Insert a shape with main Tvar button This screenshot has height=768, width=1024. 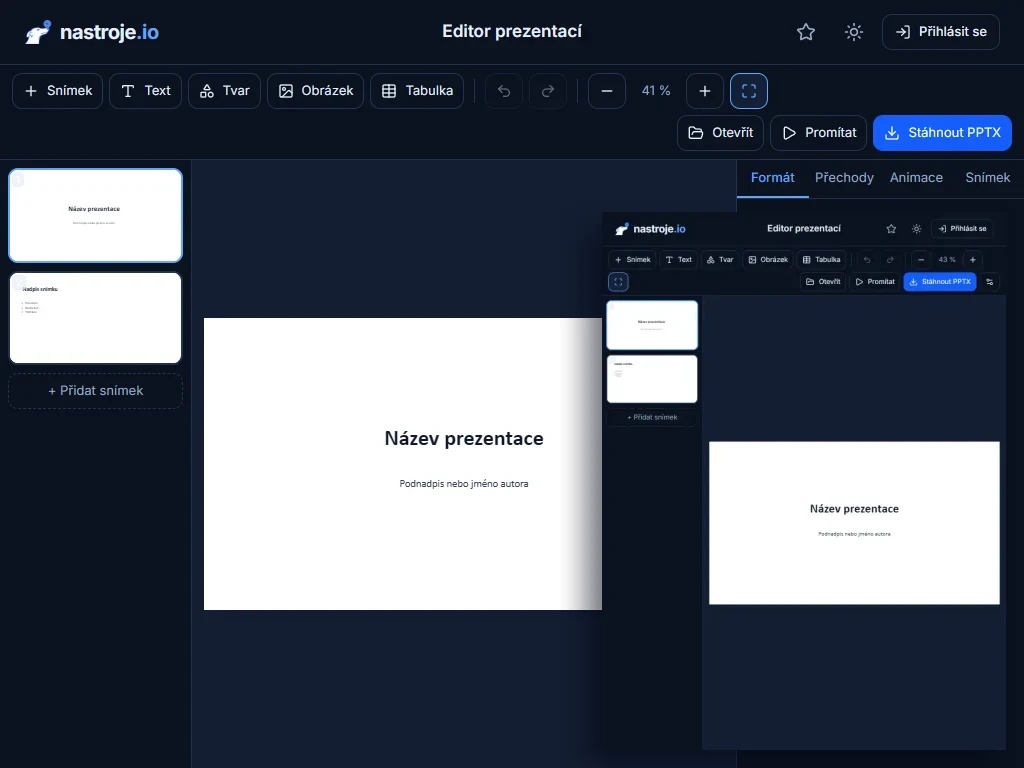(x=225, y=91)
